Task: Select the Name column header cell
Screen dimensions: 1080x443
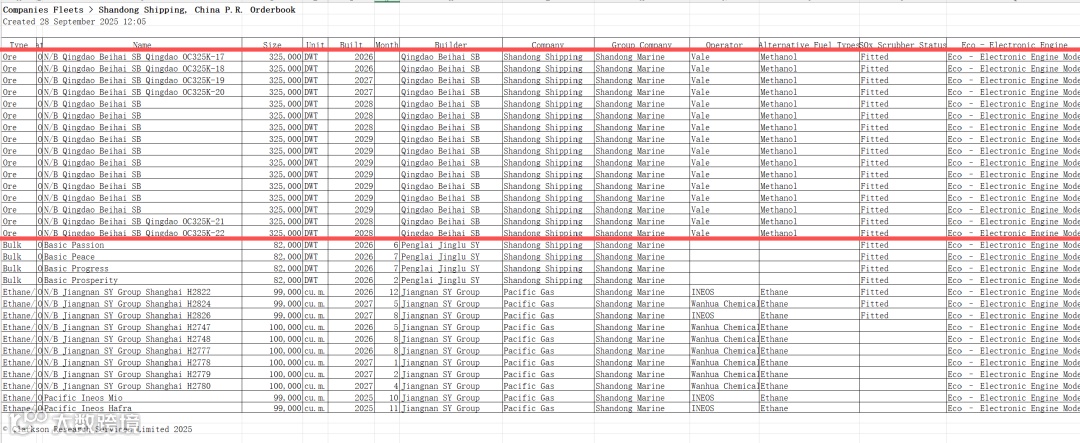Action: [142, 45]
